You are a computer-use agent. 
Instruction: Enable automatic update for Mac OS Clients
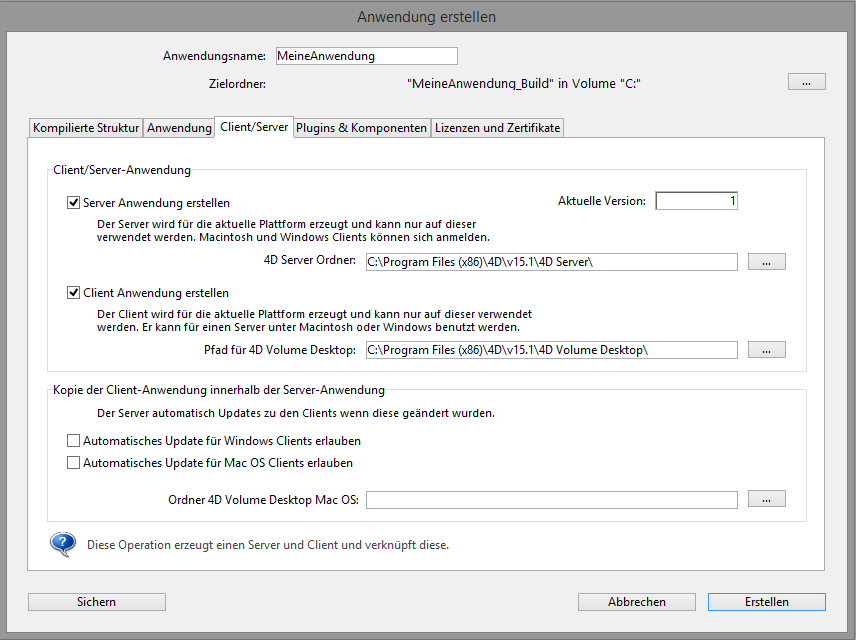[x=73, y=463]
